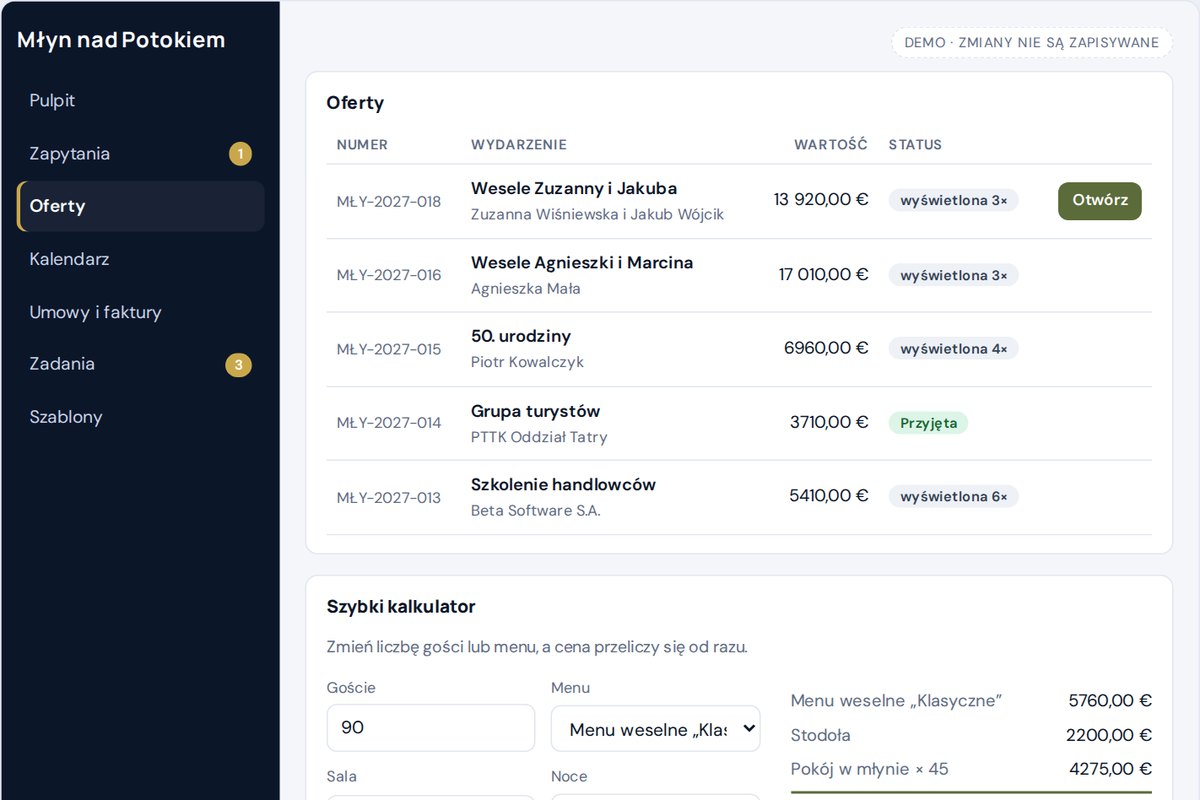The image size is (1200, 800).
Task: Click the value 17 010,00 €
Action: click(x=824, y=274)
